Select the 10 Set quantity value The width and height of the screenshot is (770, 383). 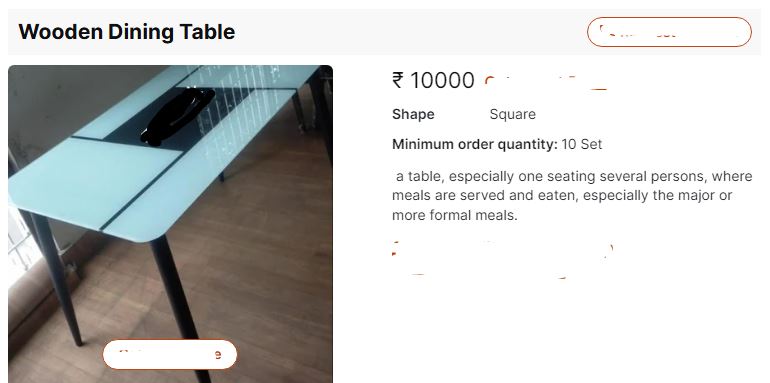click(581, 144)
